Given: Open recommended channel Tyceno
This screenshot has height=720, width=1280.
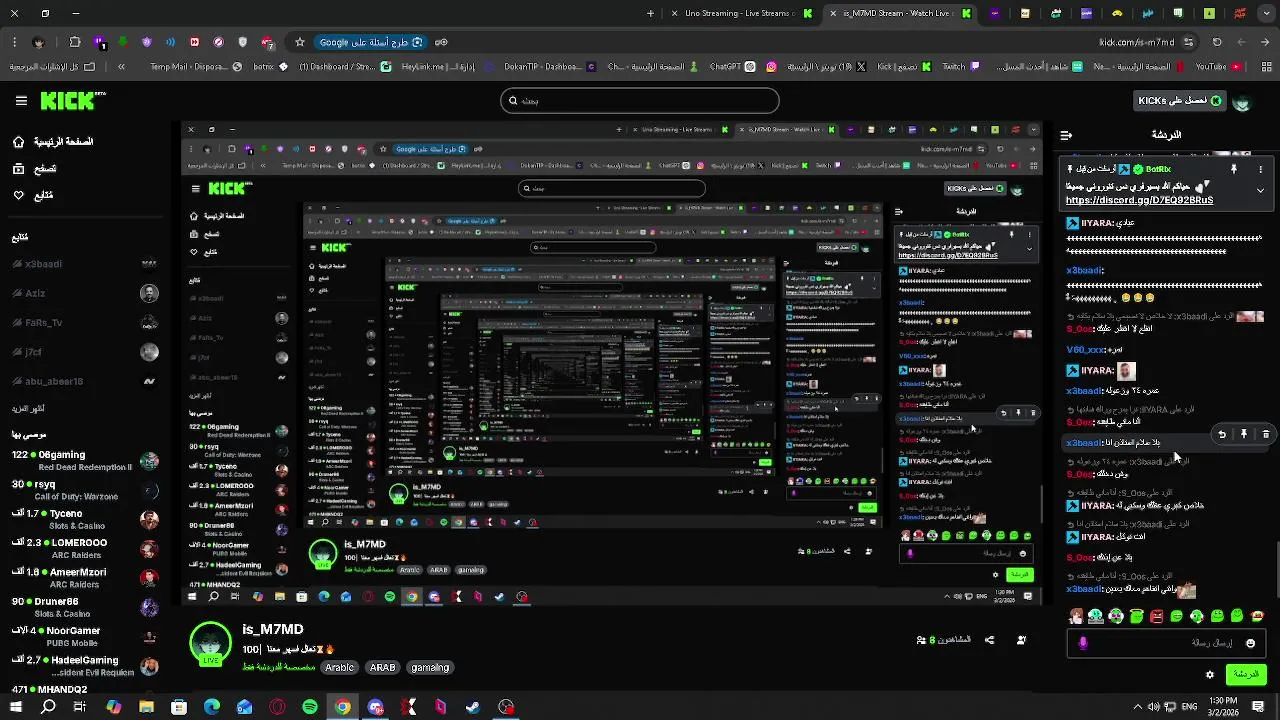Looking at the screenshot, I should (85, 519).
